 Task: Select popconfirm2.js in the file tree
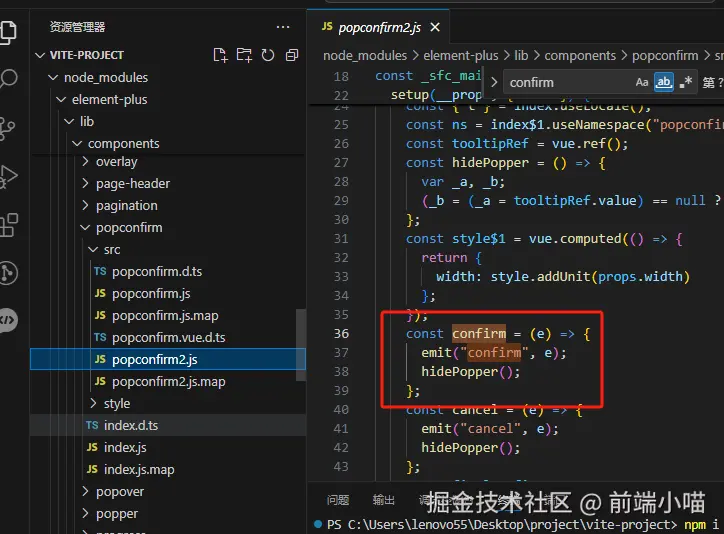(x=168, y=359)
